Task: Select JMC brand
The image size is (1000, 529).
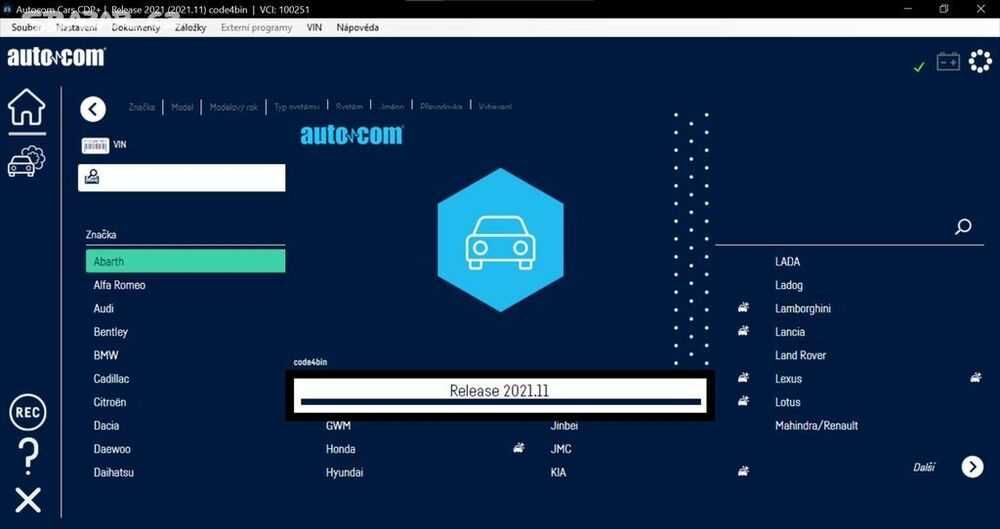Action: [x=561, y=449]
